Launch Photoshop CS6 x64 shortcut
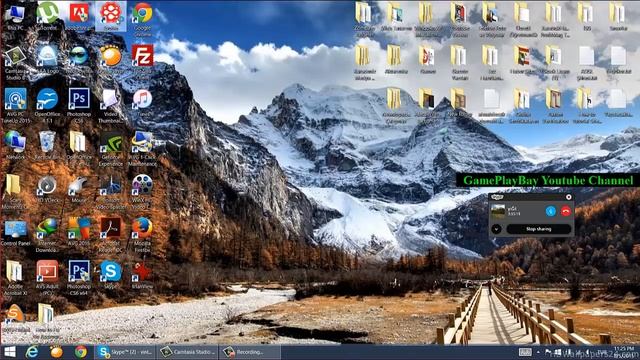640x360 pixels. [x=79, y=278]
